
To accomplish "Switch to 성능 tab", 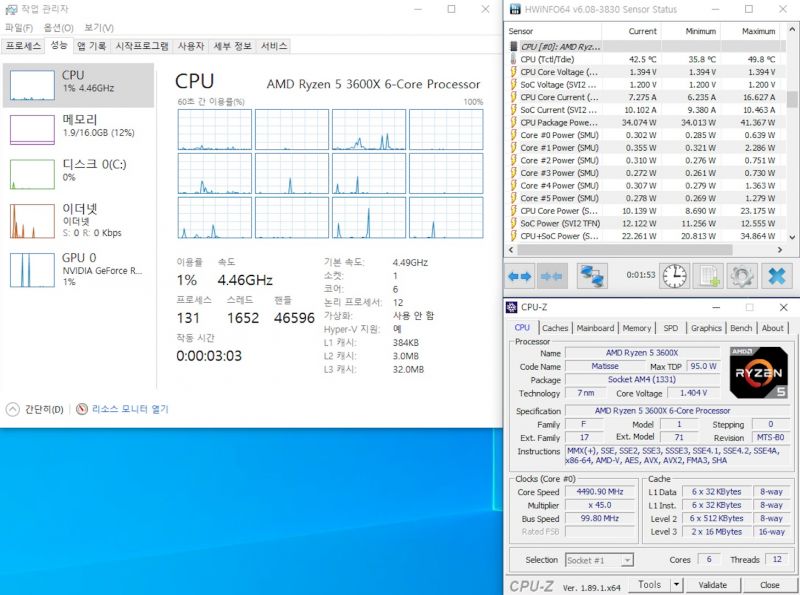I will click(x=59, y=45).
